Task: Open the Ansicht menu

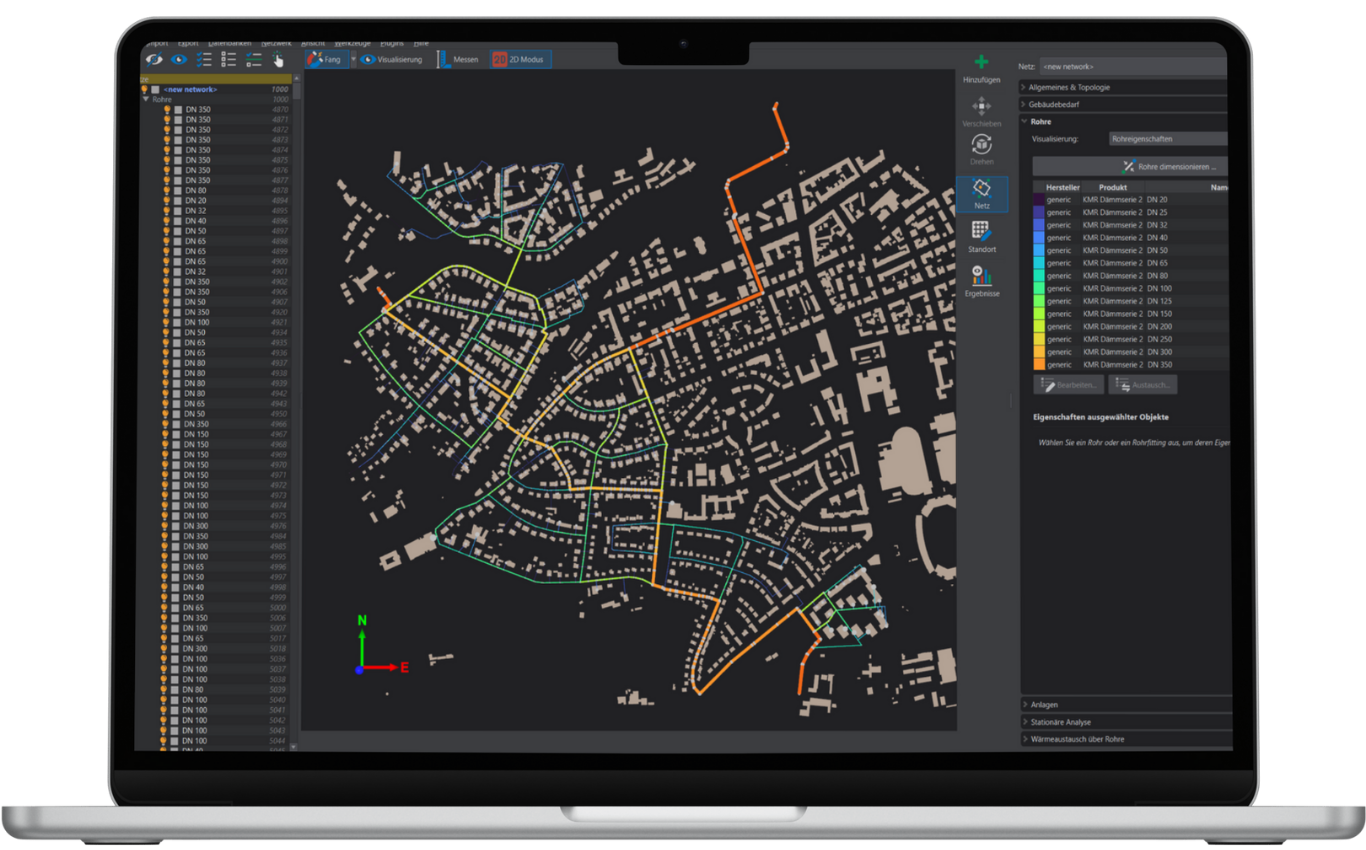Action: click(312, 43)
